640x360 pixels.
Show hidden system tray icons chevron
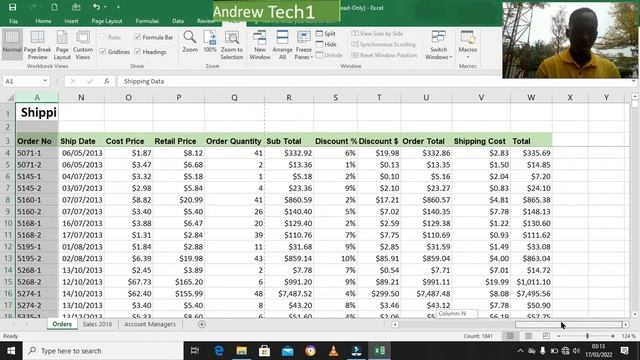[x=520, y=351]
